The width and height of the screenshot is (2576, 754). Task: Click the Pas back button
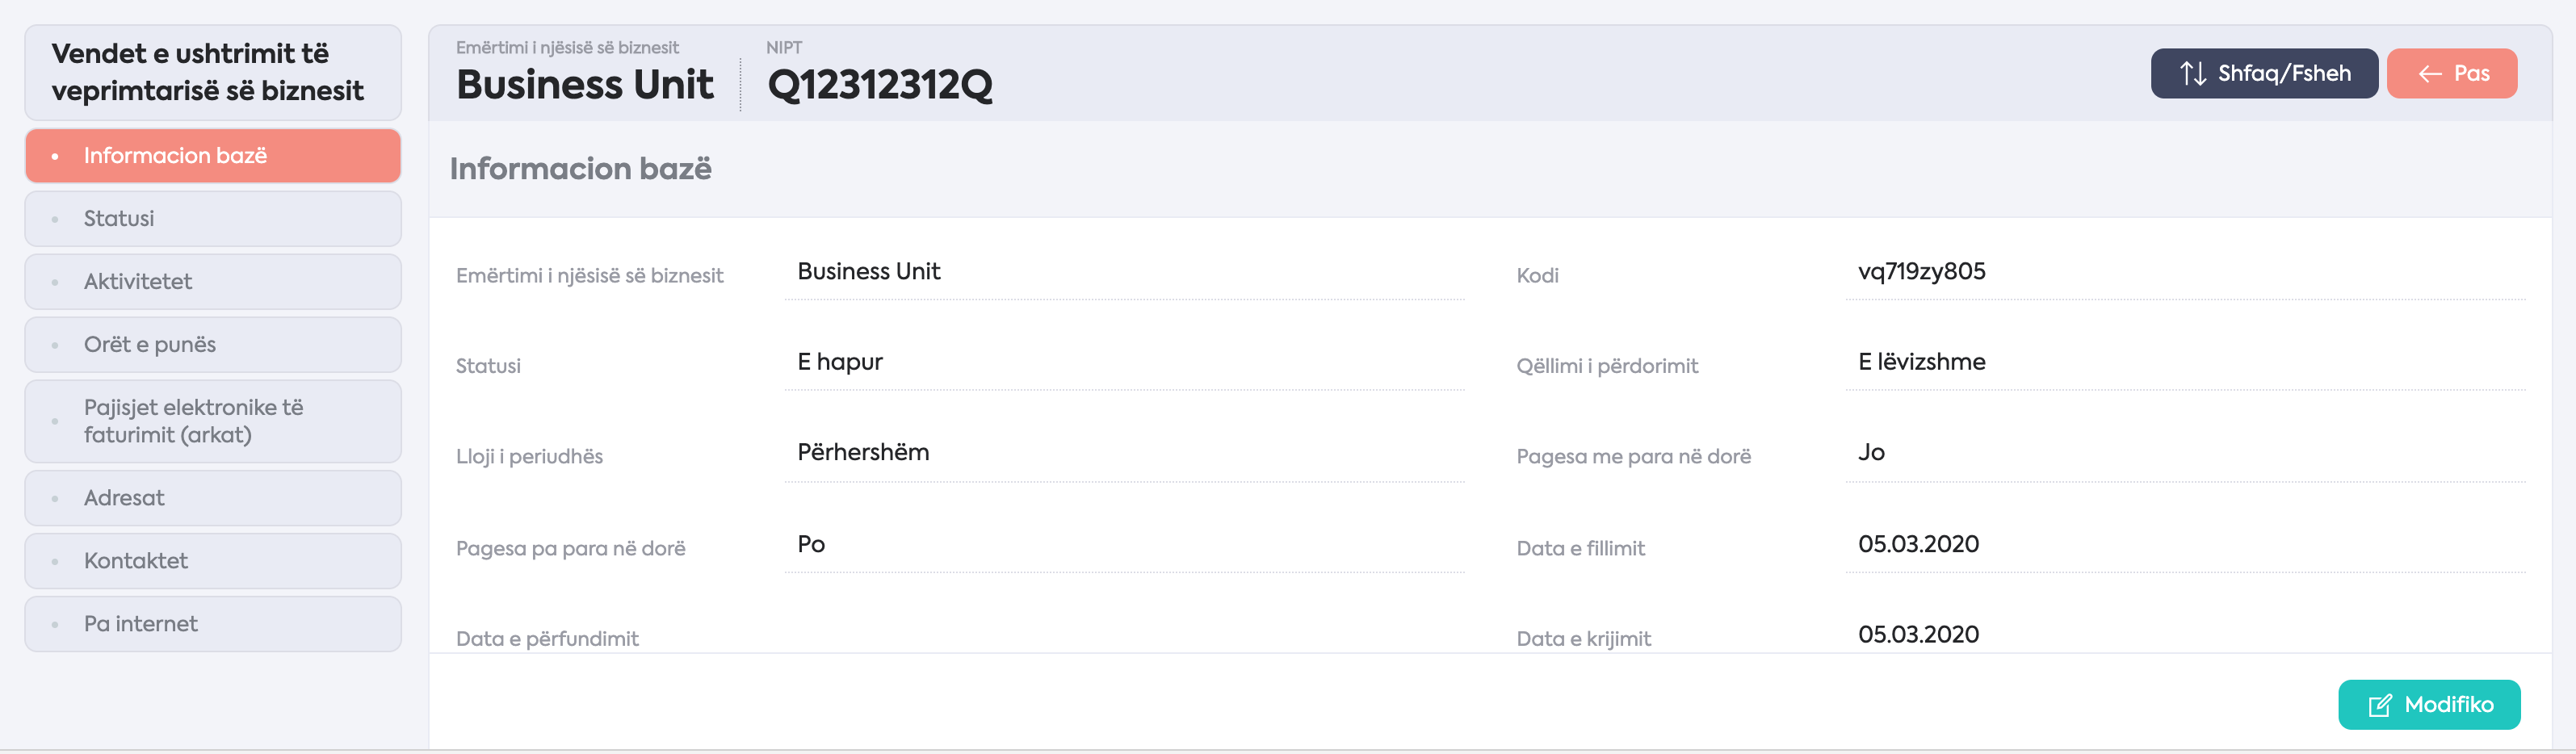(2451, 73)
